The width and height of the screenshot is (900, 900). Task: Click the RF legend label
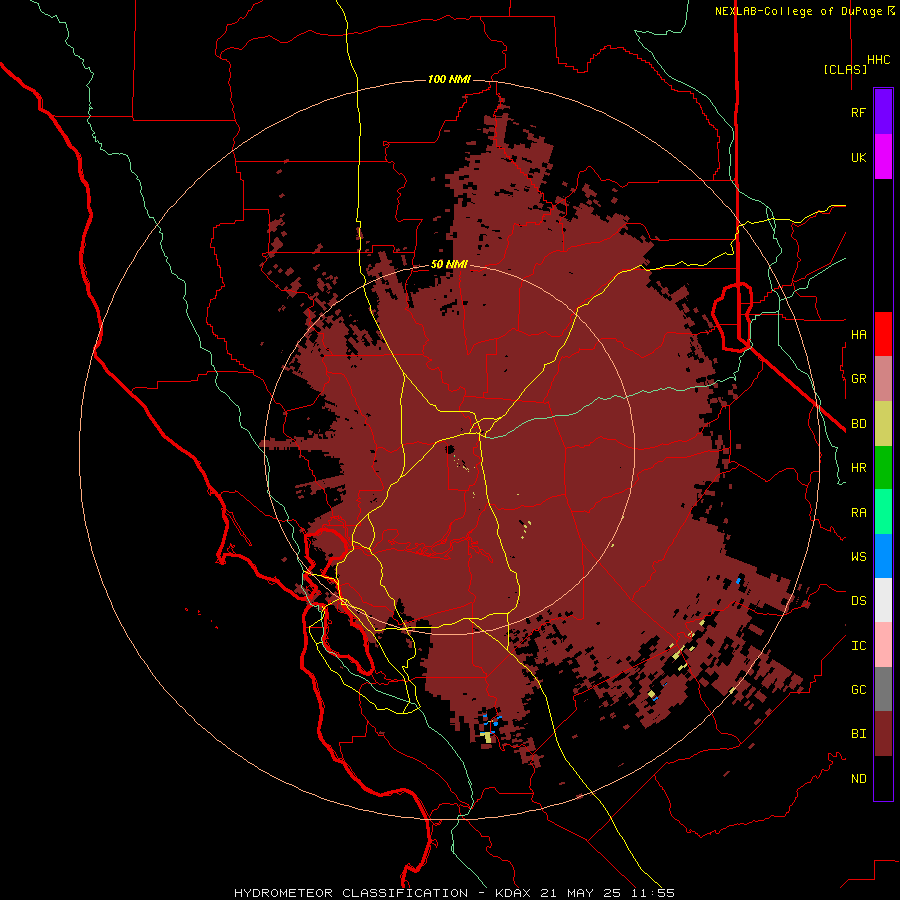click(x=858, y=112)
